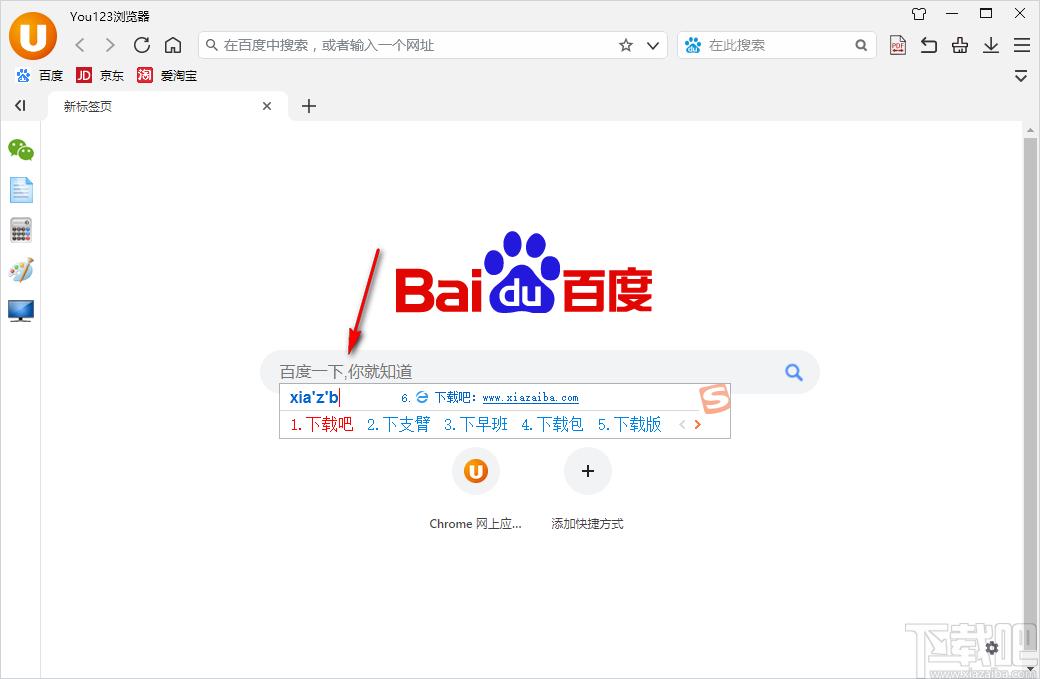Open the notepad document sidebar icon

click(x=21, y=190)
